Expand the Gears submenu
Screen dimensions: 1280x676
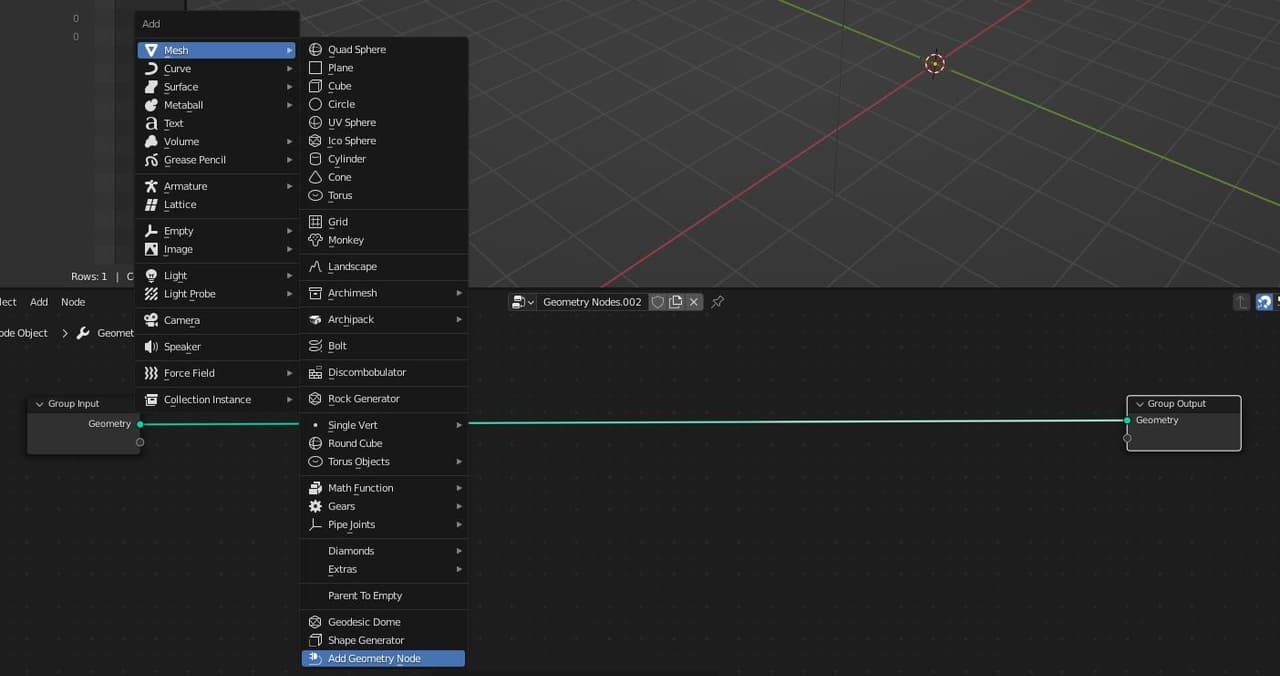coord(383,506)
